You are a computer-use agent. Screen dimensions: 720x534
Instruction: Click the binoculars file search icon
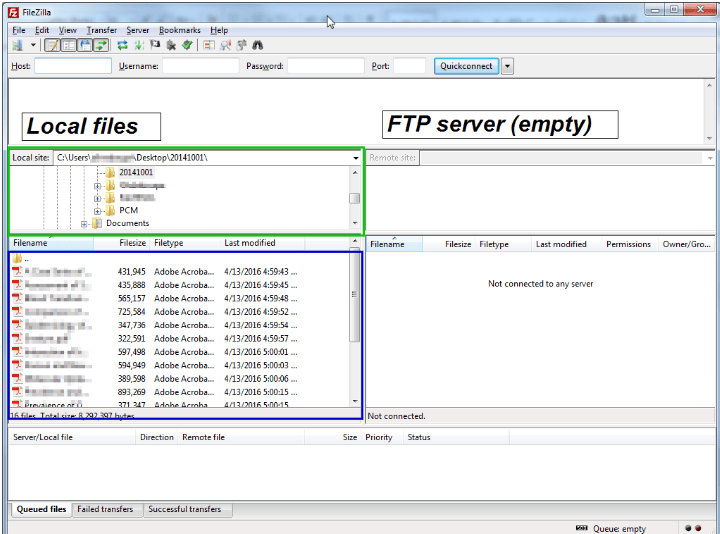(x=258, y=45)
